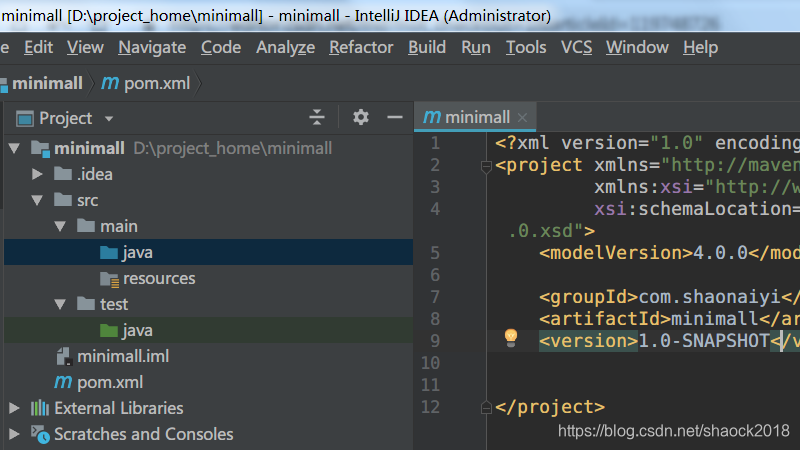Click the version 1.0-SNAPSHOT line
This screenshot has height=450, width=800.
669,340
